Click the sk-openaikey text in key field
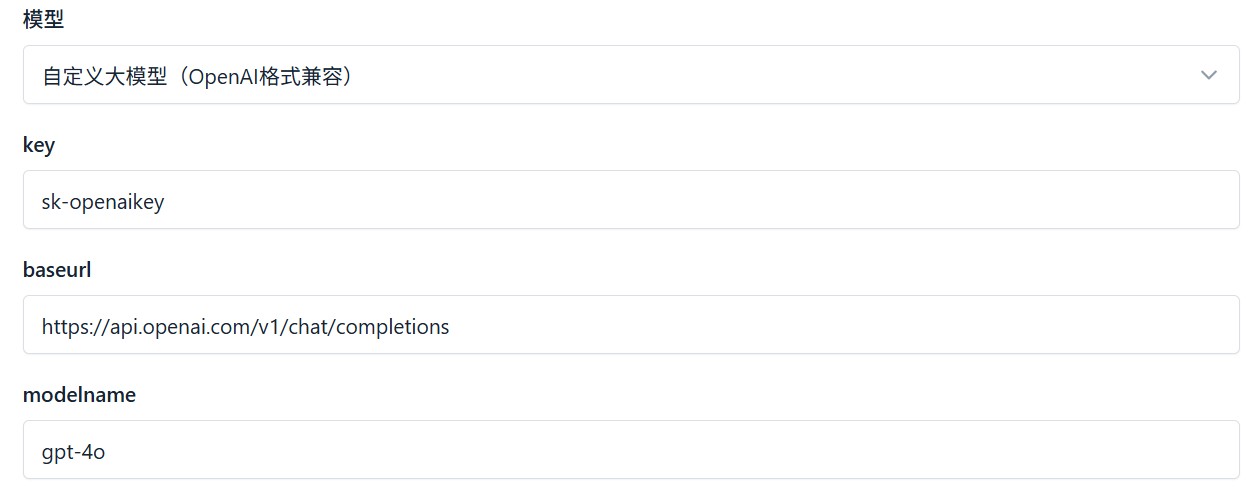1258x490 pixels. 103,201
